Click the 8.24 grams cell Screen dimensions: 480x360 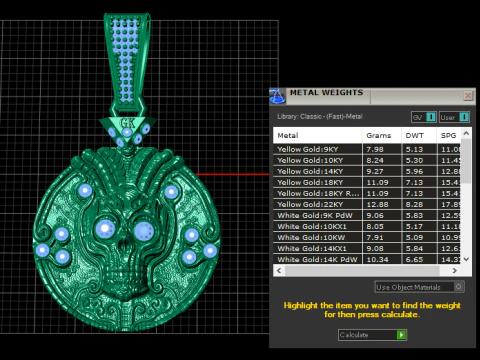[x=382, y=160]
